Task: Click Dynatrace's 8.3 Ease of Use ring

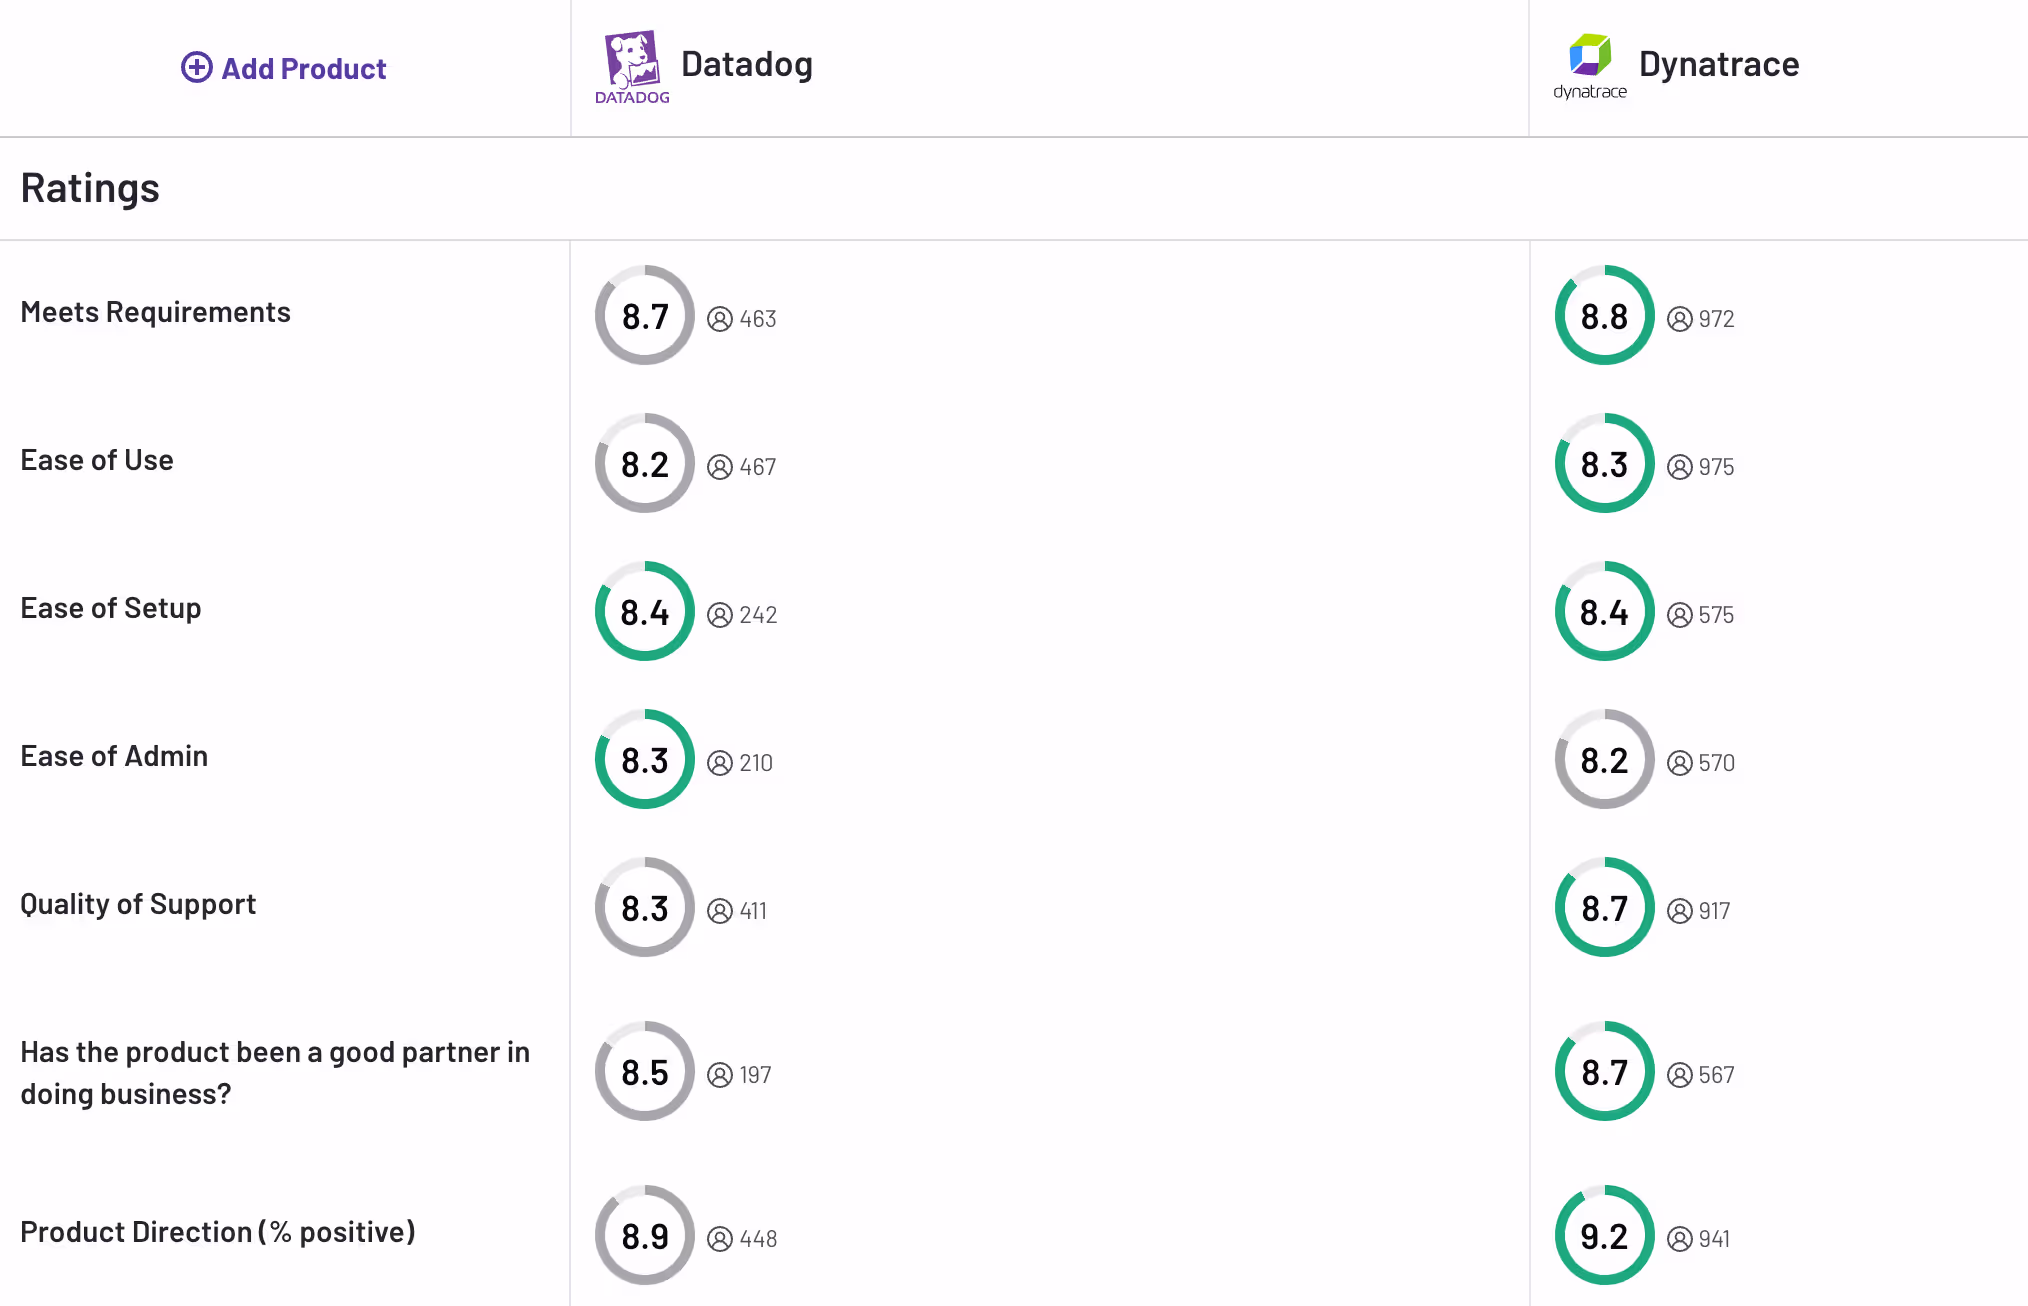Action: (x=1604, y=464)
